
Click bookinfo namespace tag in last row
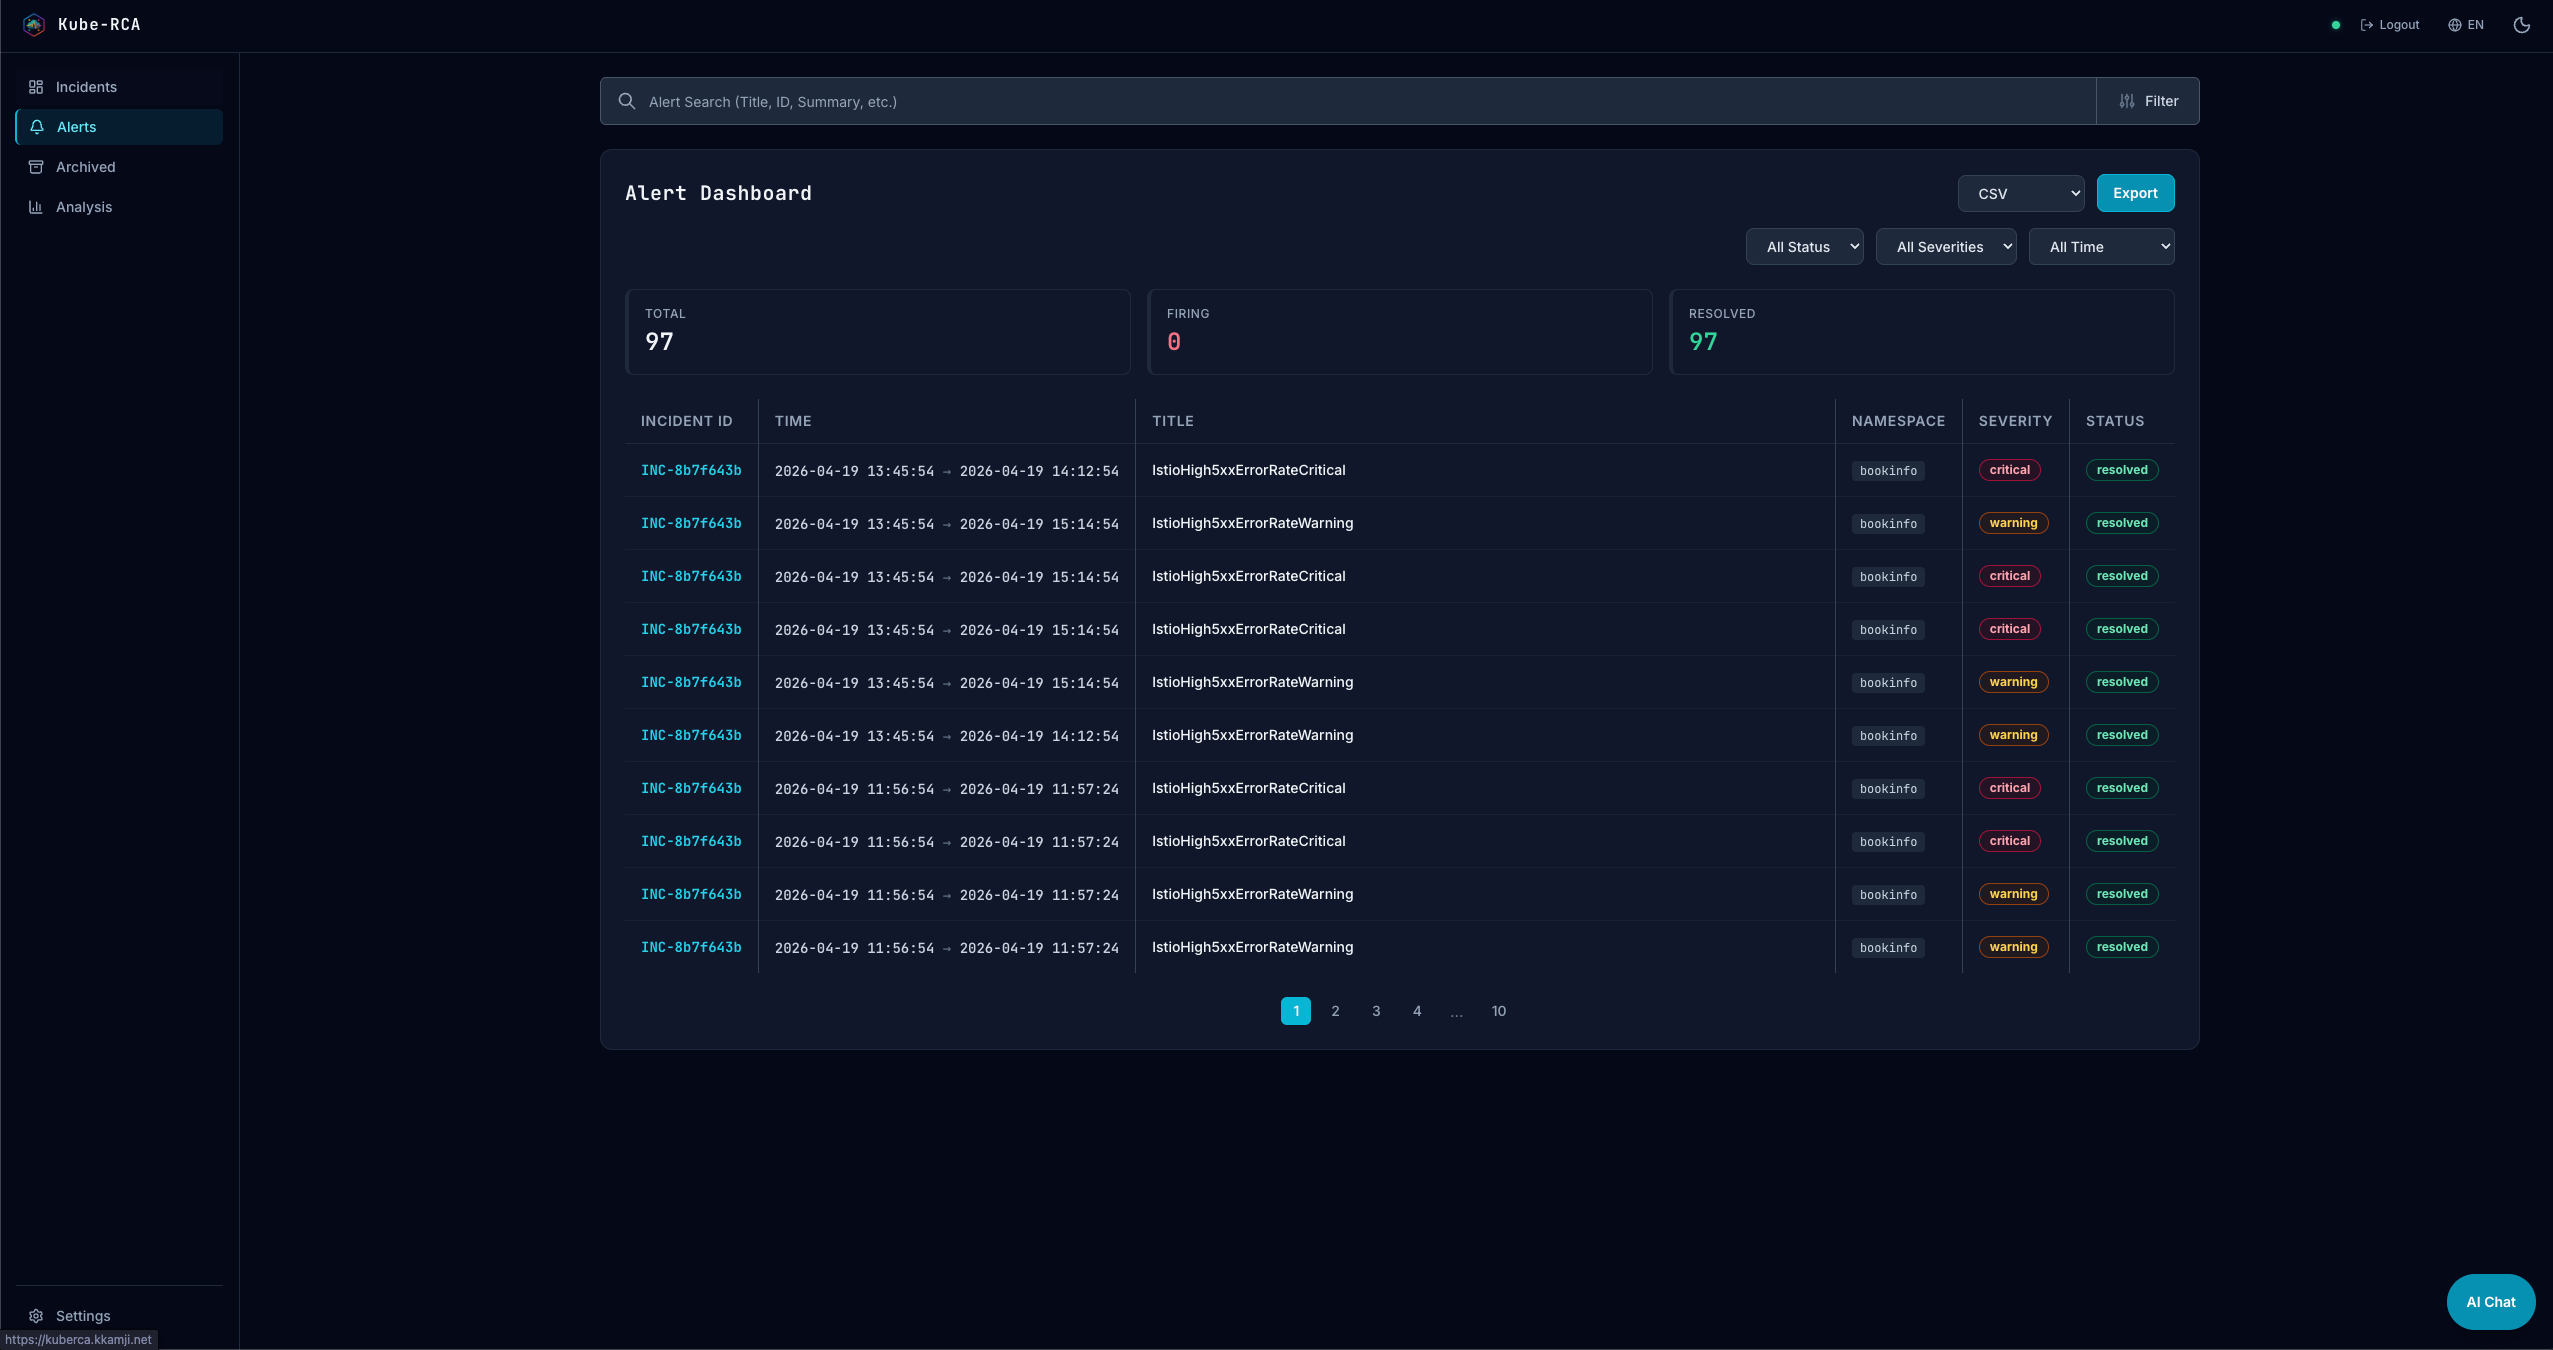1889,948
